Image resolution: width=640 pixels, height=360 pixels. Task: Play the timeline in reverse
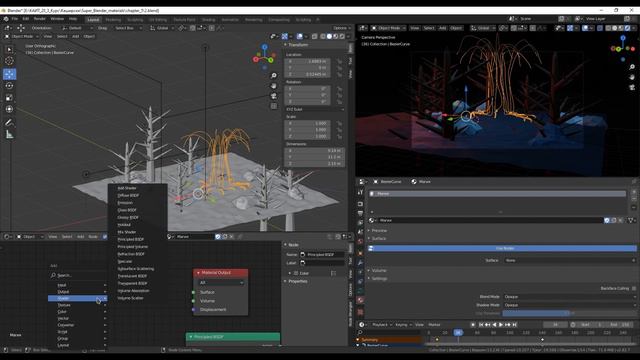tap(494, 324)
